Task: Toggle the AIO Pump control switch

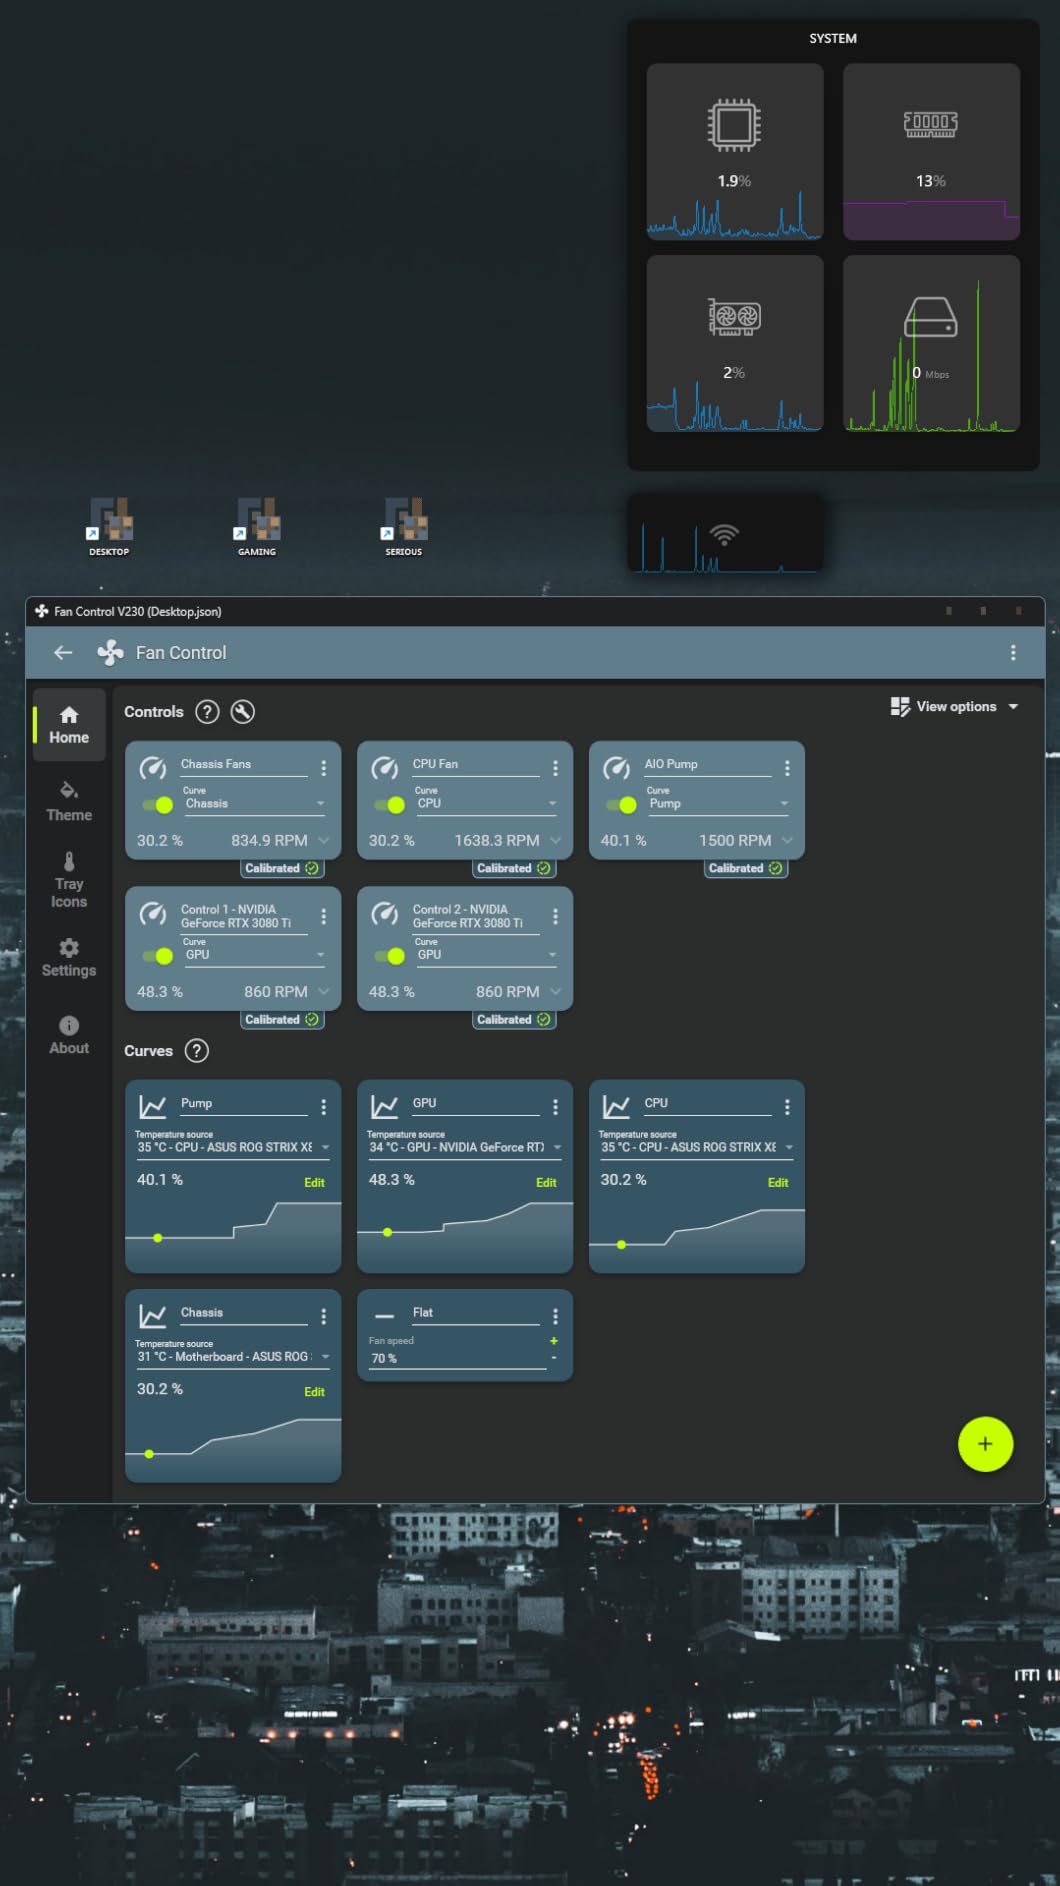Action: 622,805
